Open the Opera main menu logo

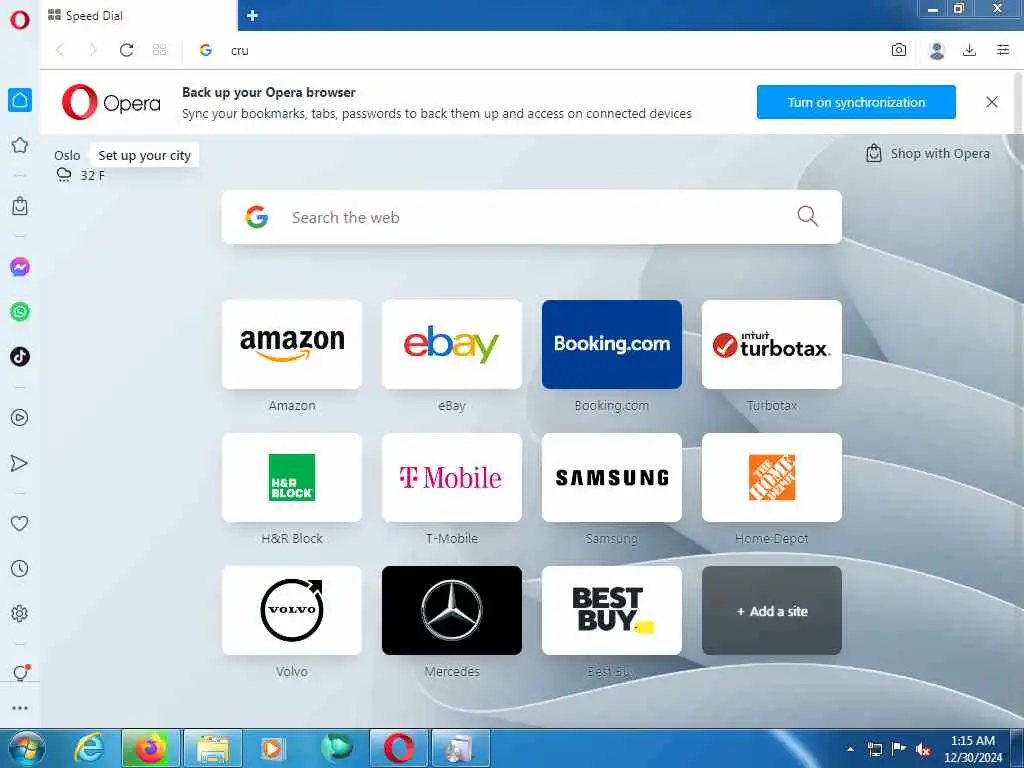tap(20, 20)
